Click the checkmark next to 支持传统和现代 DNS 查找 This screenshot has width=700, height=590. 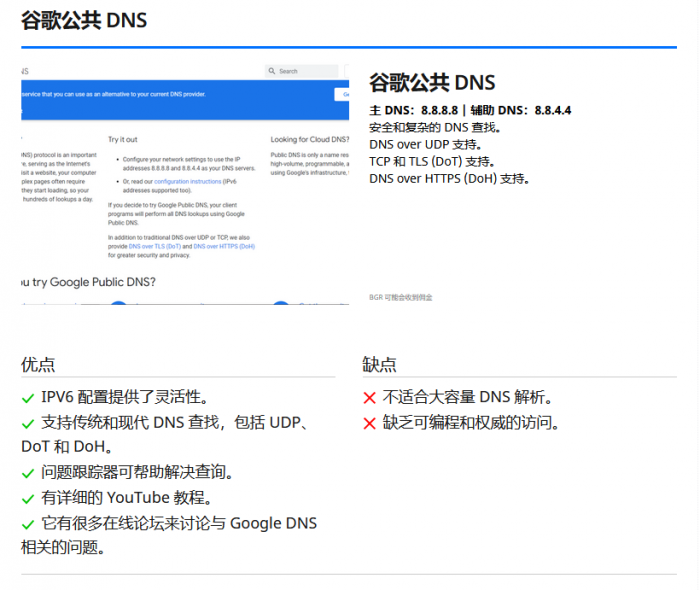(28, 423)
